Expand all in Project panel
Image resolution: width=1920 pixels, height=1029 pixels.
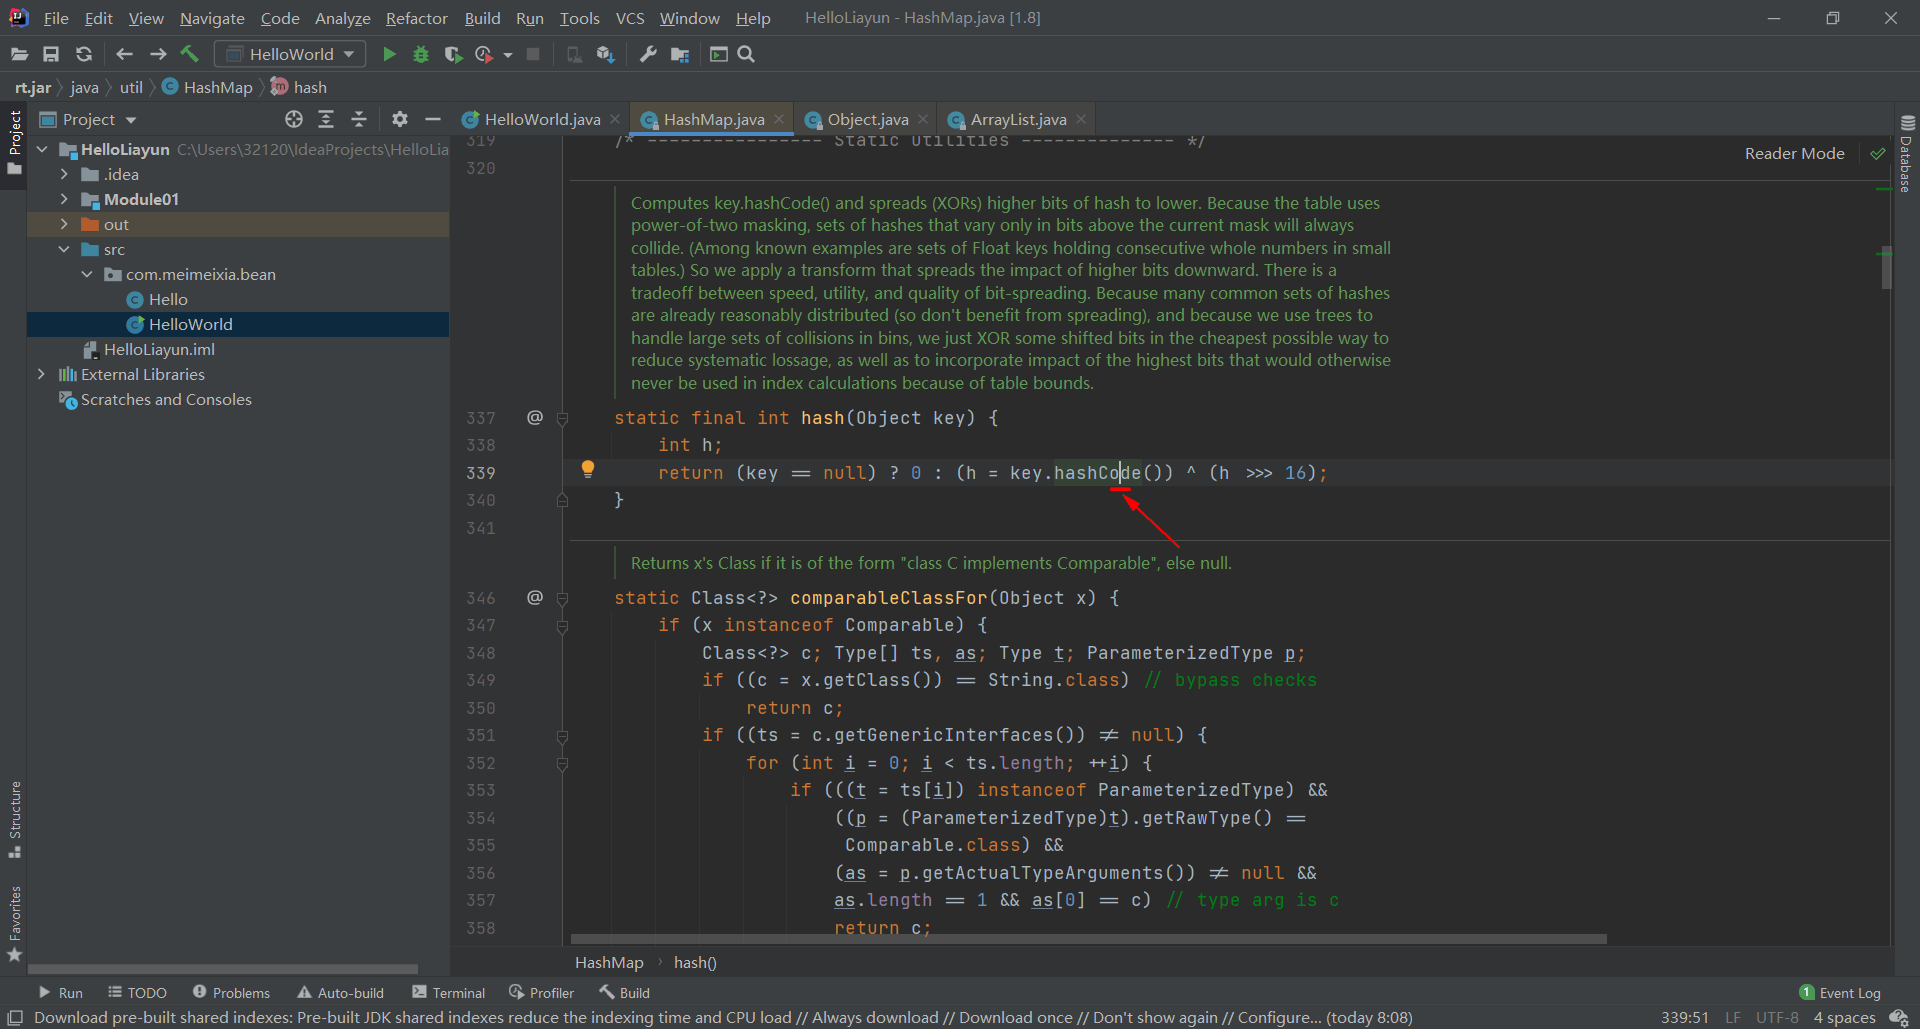click(326, 119)
